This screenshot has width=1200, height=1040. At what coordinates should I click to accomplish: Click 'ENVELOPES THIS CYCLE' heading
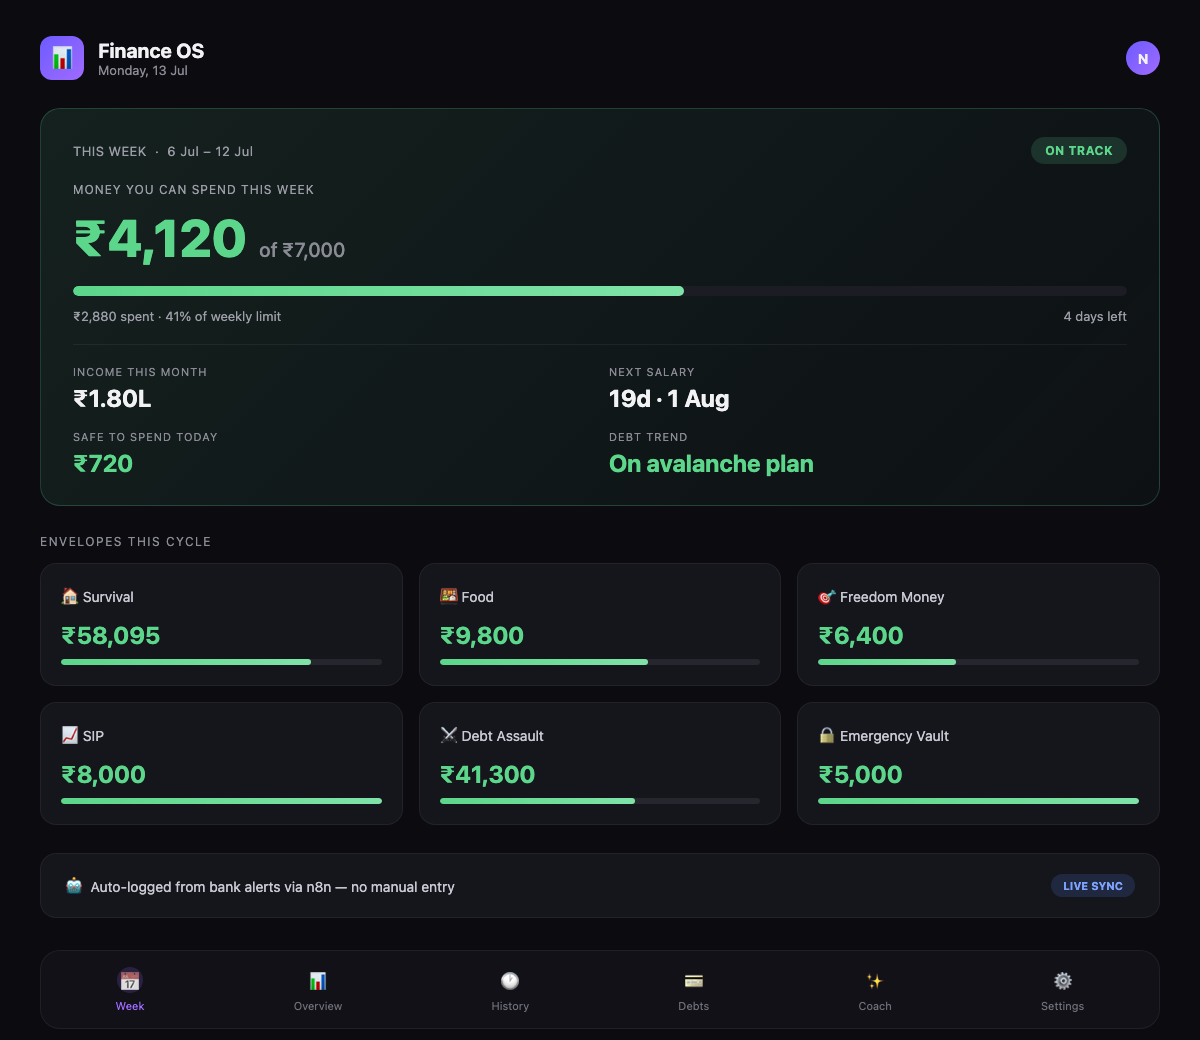126,542
